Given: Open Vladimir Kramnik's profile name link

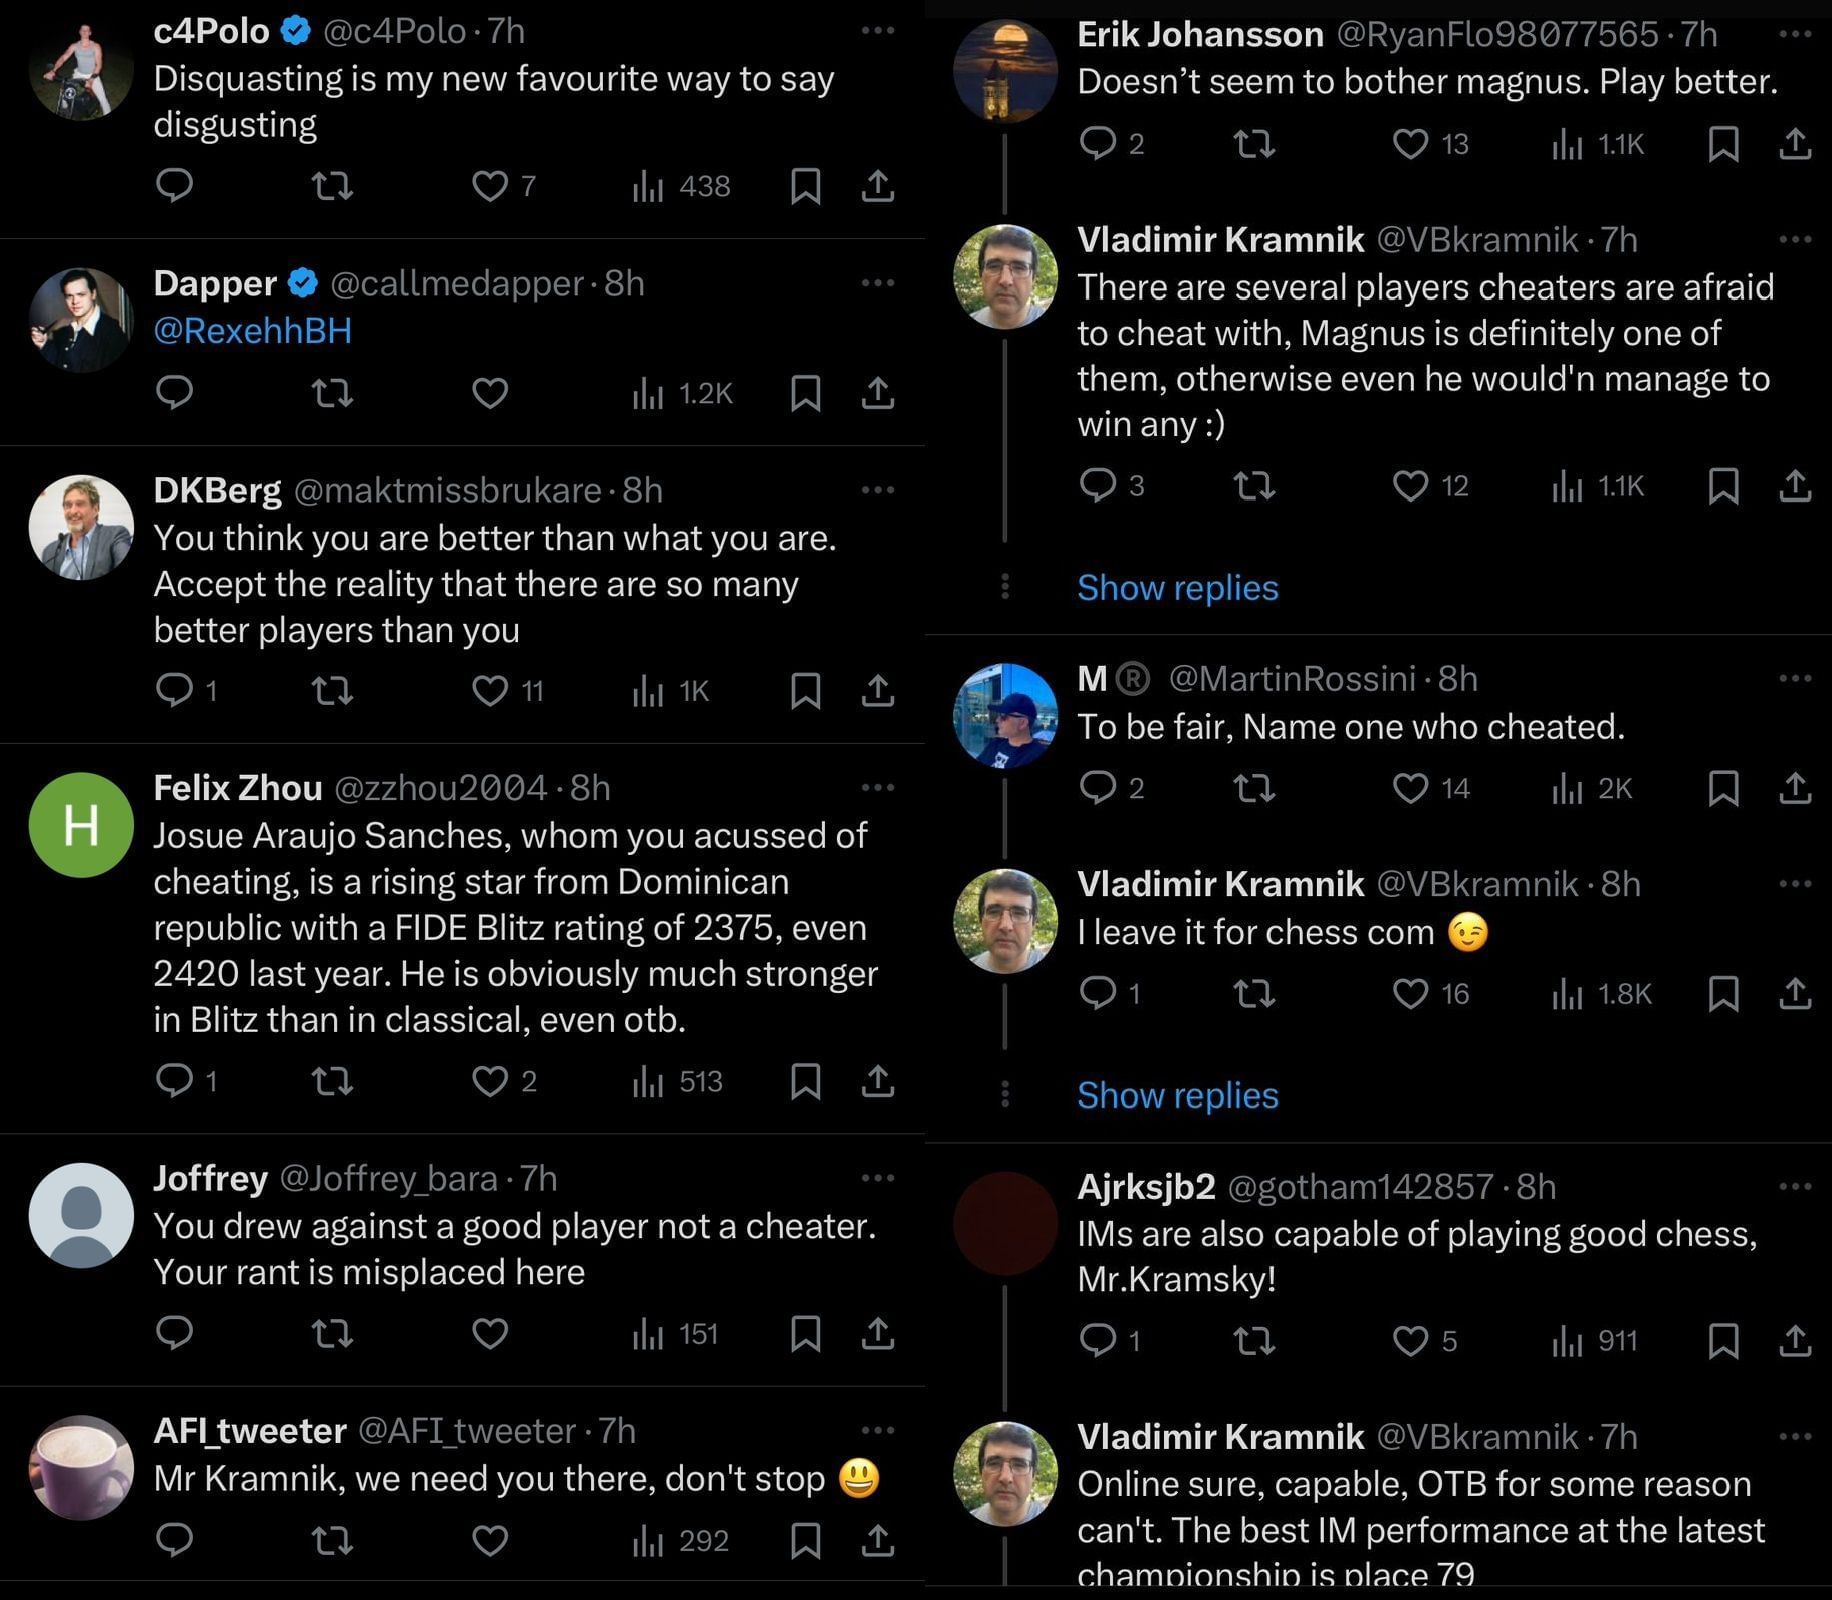Looking at the screenshot, I should pyautogui.click(x=1220, y=240).
